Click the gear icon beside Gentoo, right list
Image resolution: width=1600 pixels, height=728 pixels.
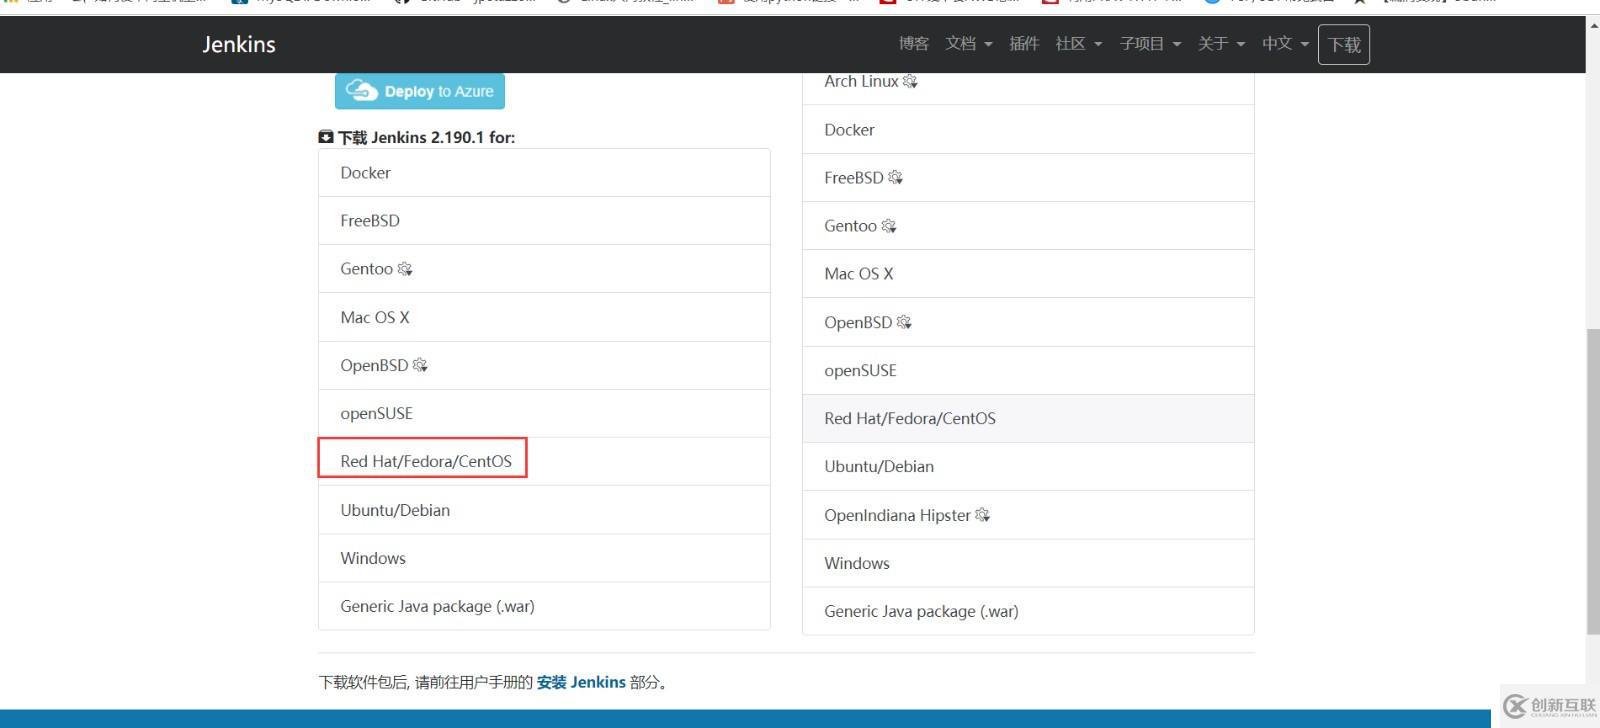(888, 226)
